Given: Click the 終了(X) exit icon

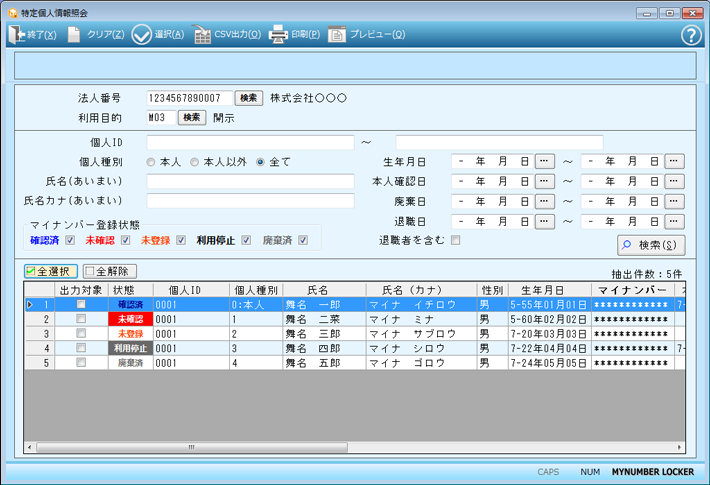Looking at the screenshot, I should coord(17,35).
